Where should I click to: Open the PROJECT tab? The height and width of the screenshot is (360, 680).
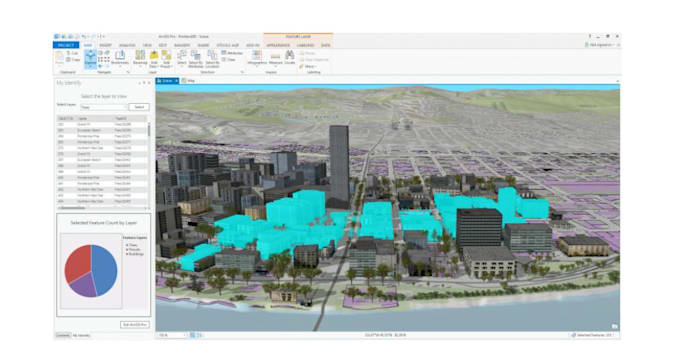point(66,45)
